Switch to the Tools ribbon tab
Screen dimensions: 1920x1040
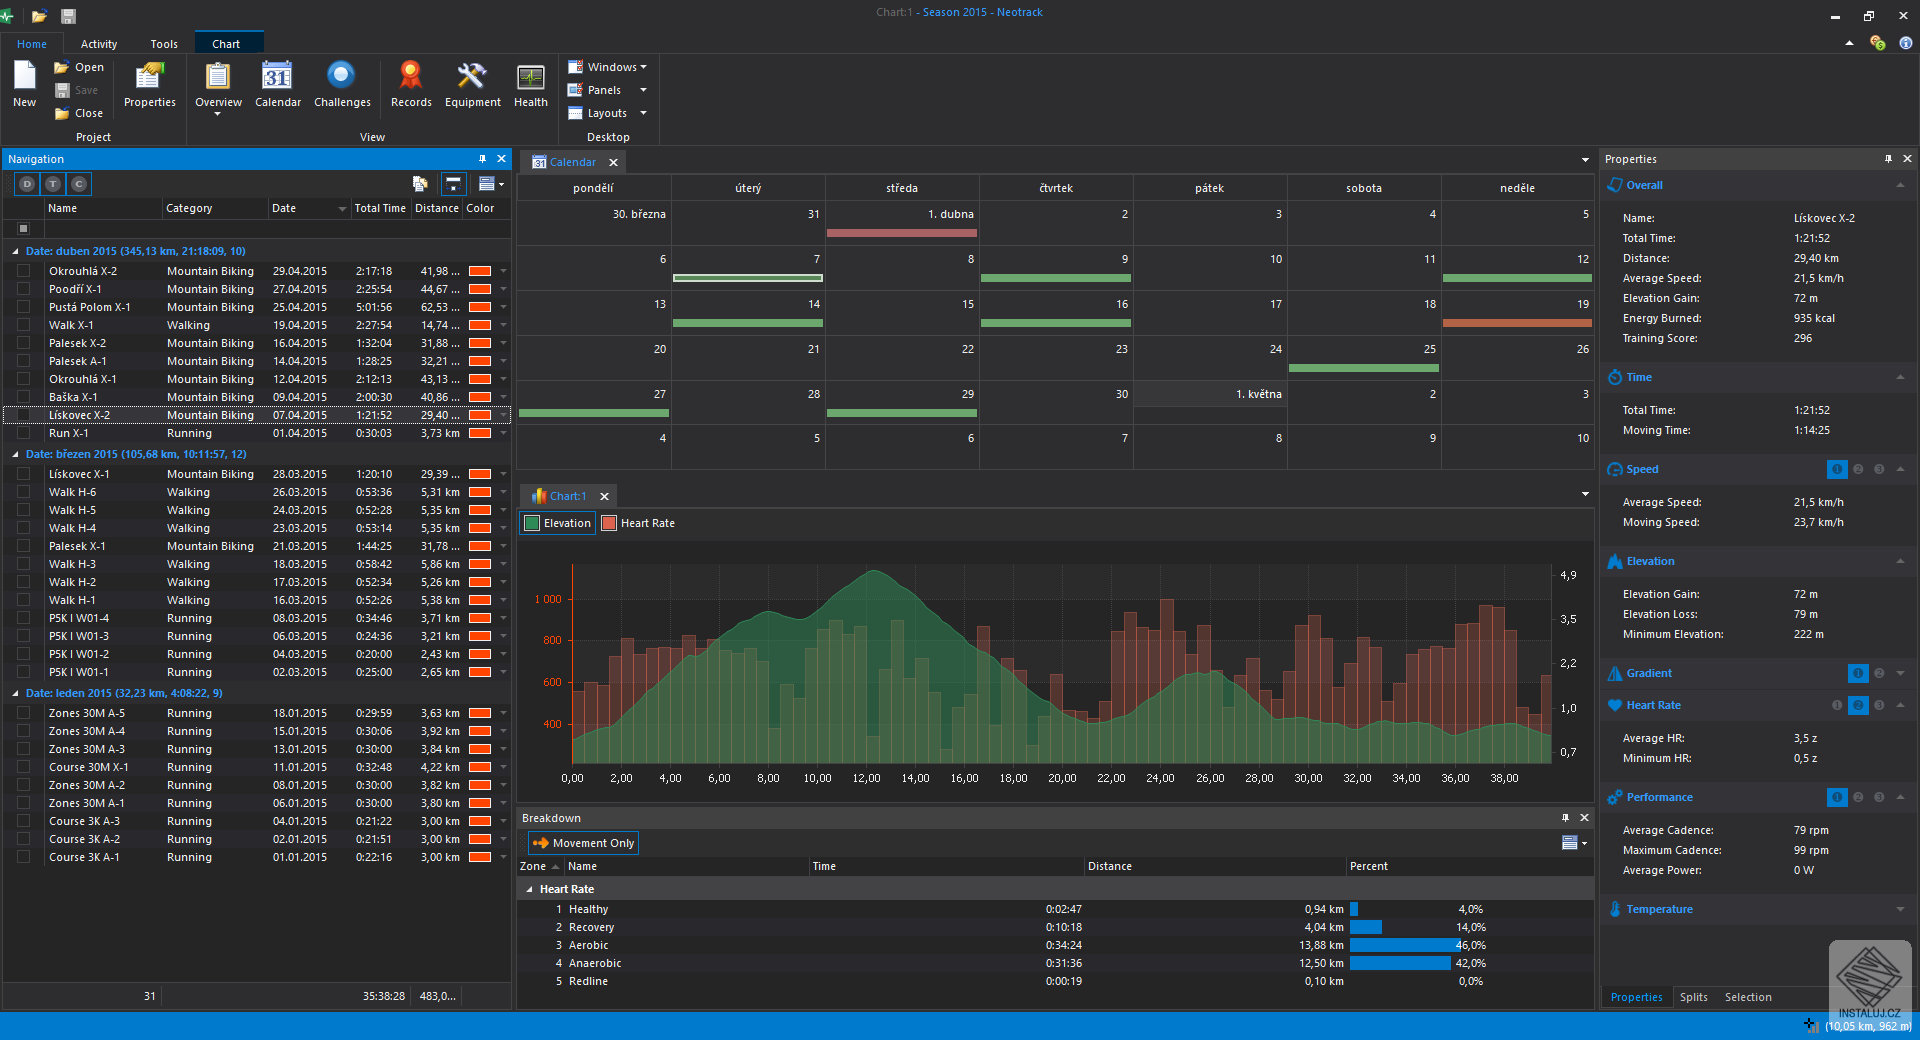click(164, 44)
